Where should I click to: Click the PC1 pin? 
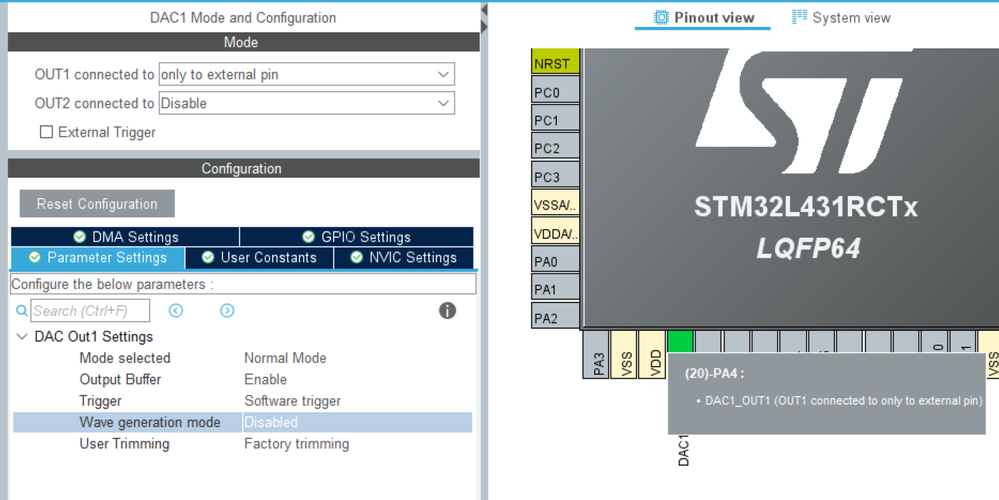point(556,118)
